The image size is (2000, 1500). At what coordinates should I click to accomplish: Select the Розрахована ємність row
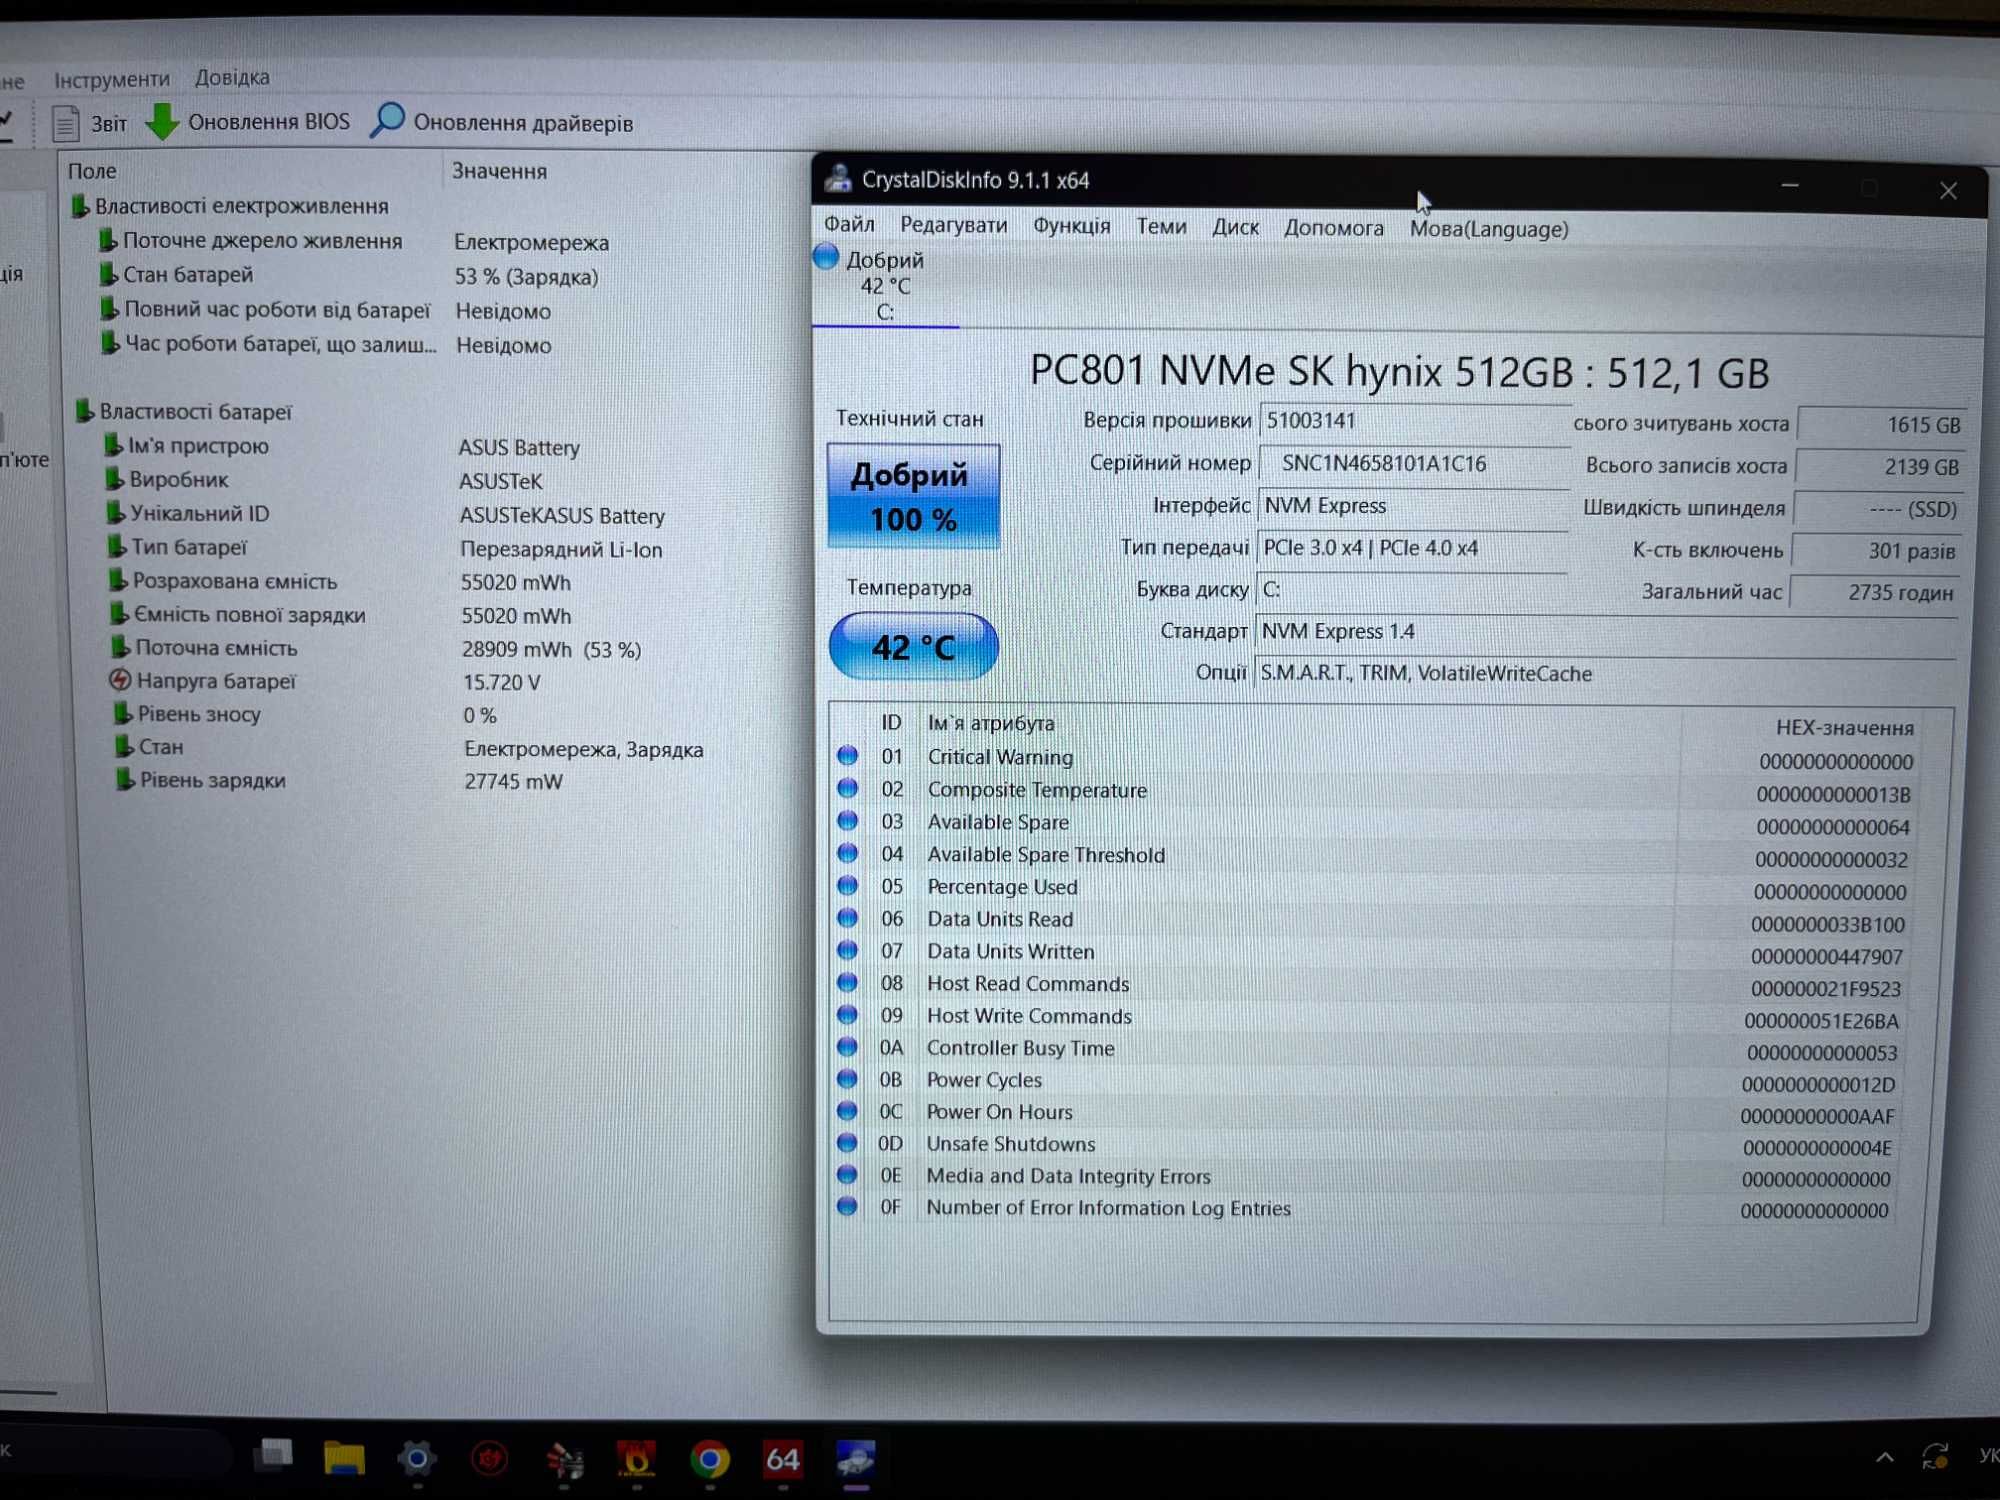pos(341,581)
